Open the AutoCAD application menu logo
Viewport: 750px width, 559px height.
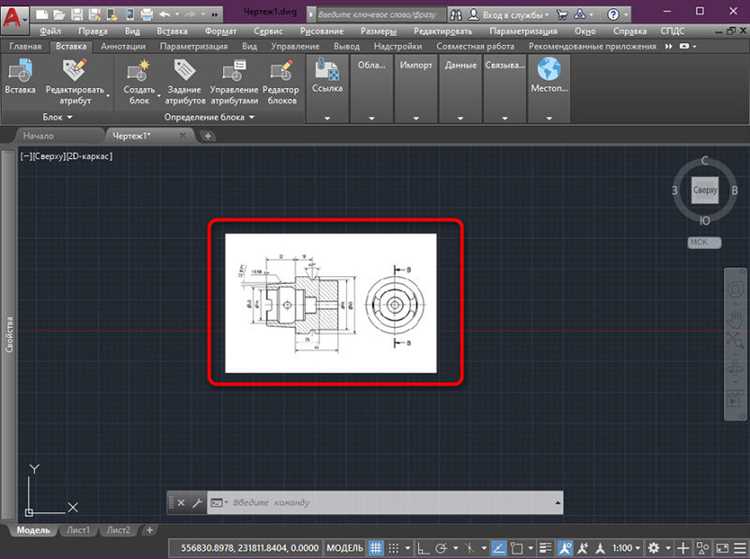[14, 19]
